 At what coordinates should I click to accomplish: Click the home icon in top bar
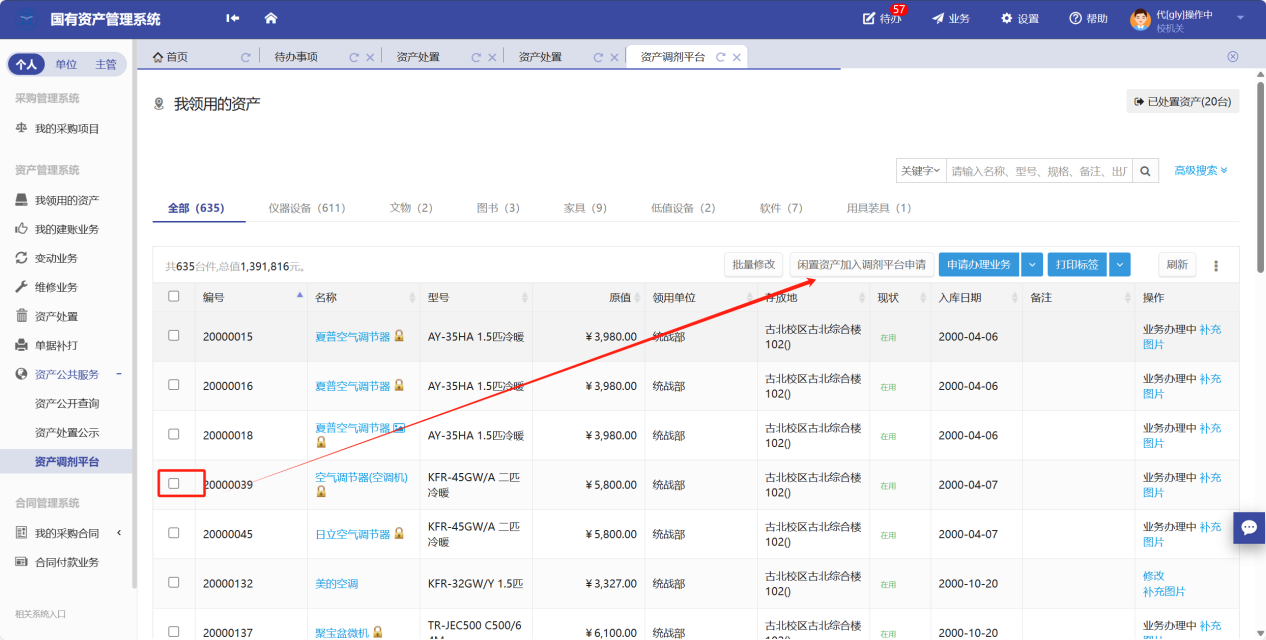click(270, 19)
